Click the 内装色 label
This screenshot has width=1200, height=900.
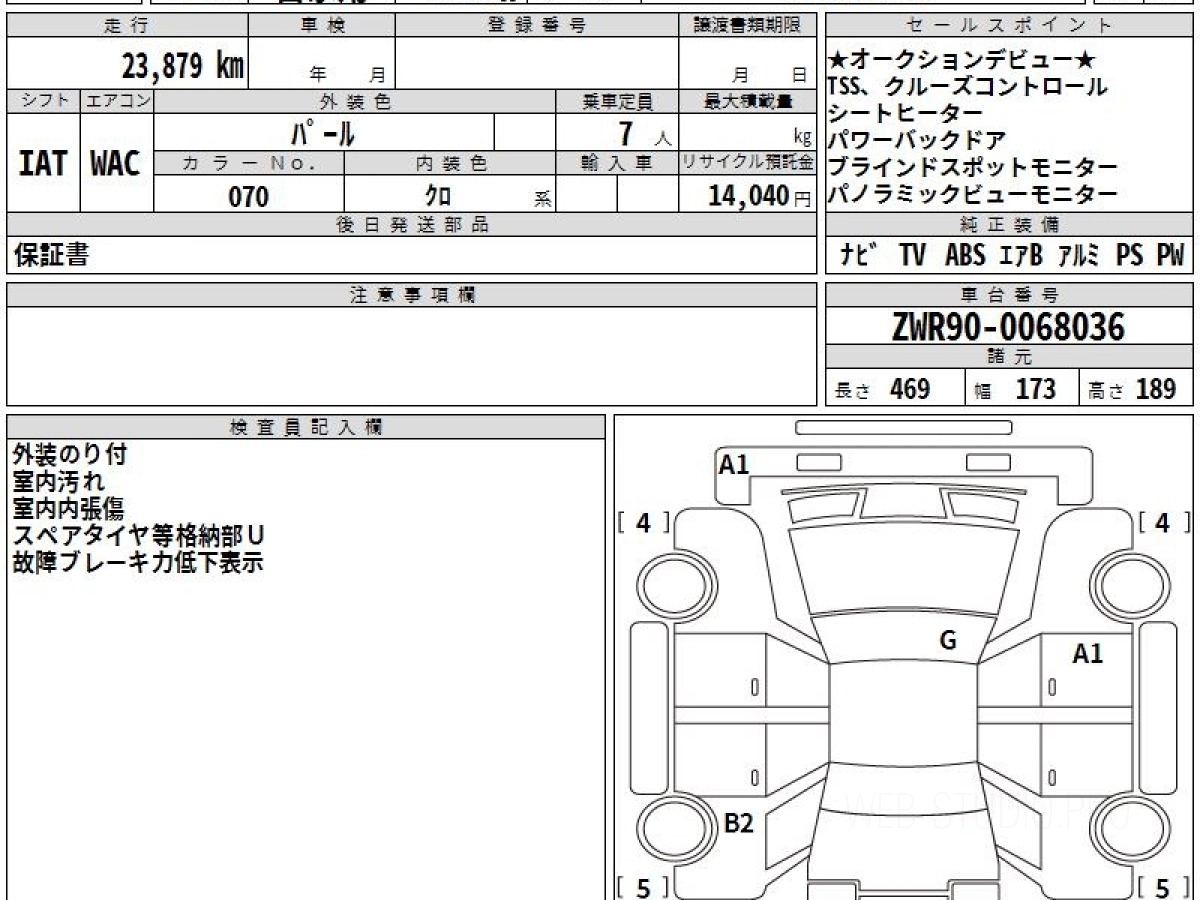tap(450, 163)
